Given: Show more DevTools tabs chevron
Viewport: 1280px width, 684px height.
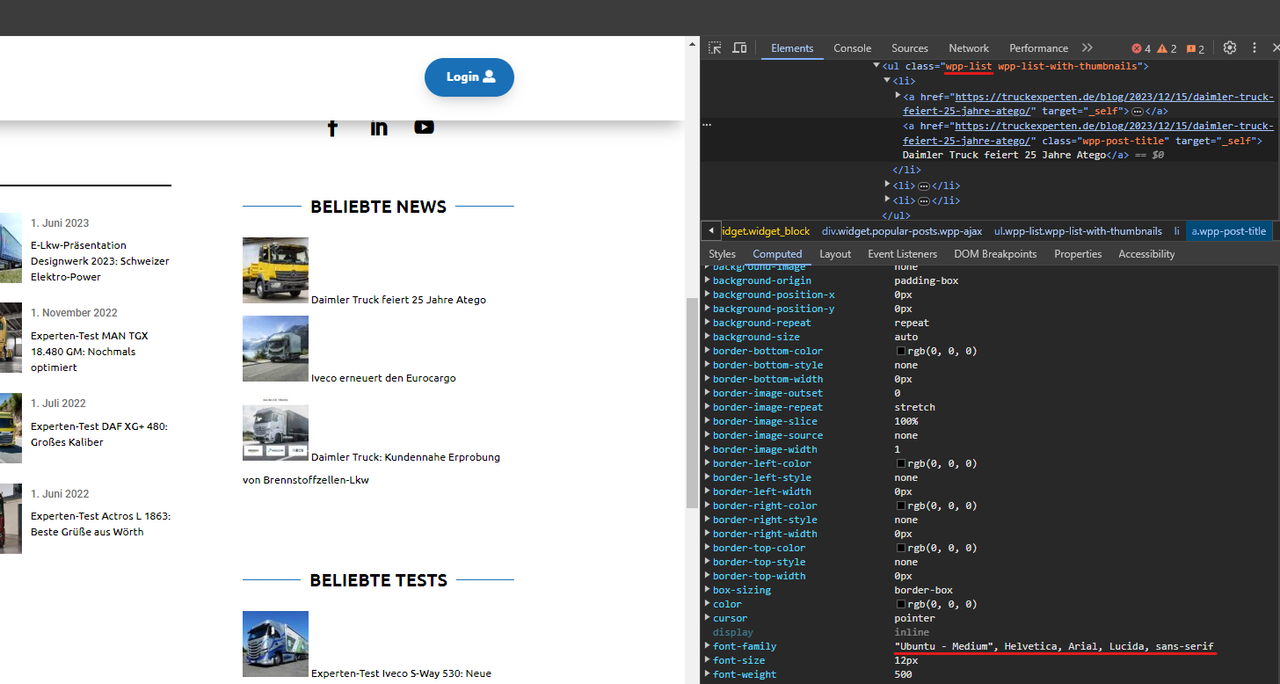Looking at the screenshot, I should pos(1087,48).
